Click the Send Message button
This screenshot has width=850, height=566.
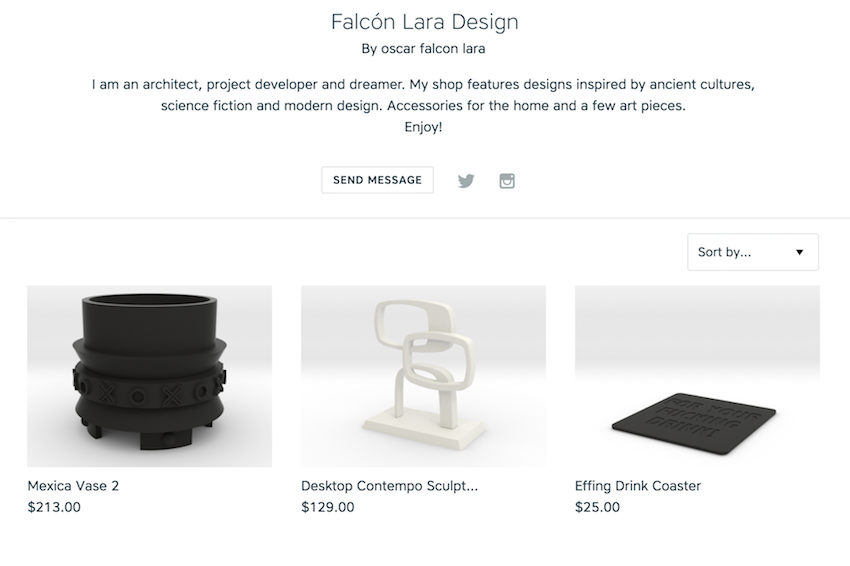pos(377,180)
